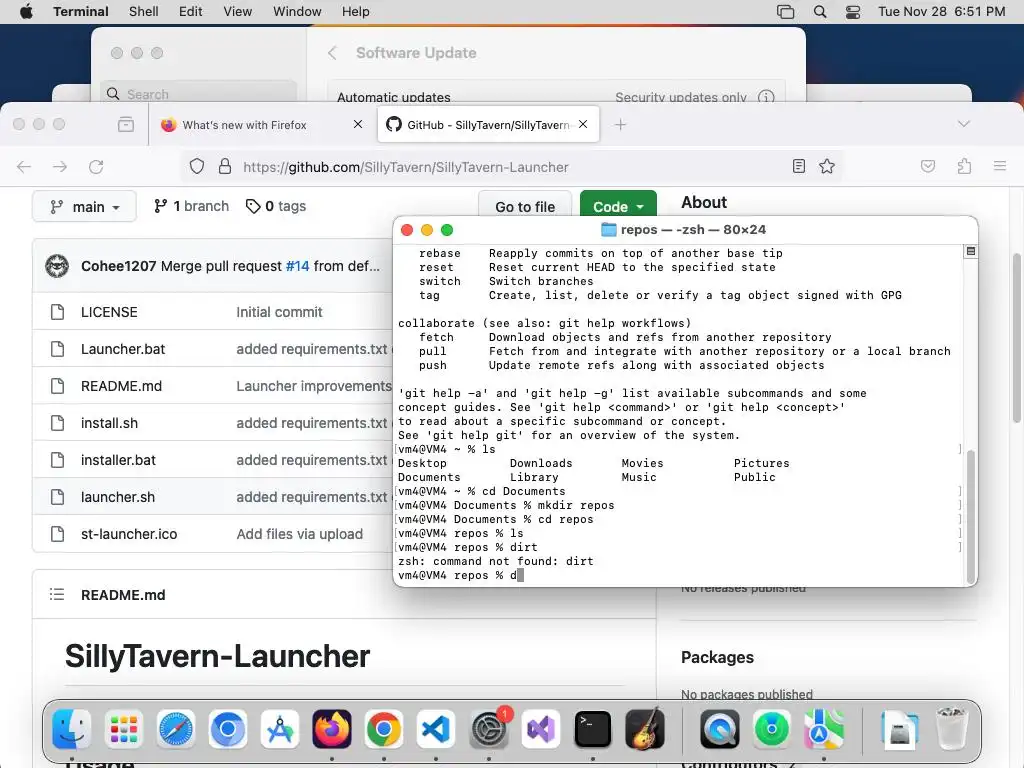Open Visual Studio purple dock icon
Viewport: 1024px width, 768px height.
click(540, 728)
